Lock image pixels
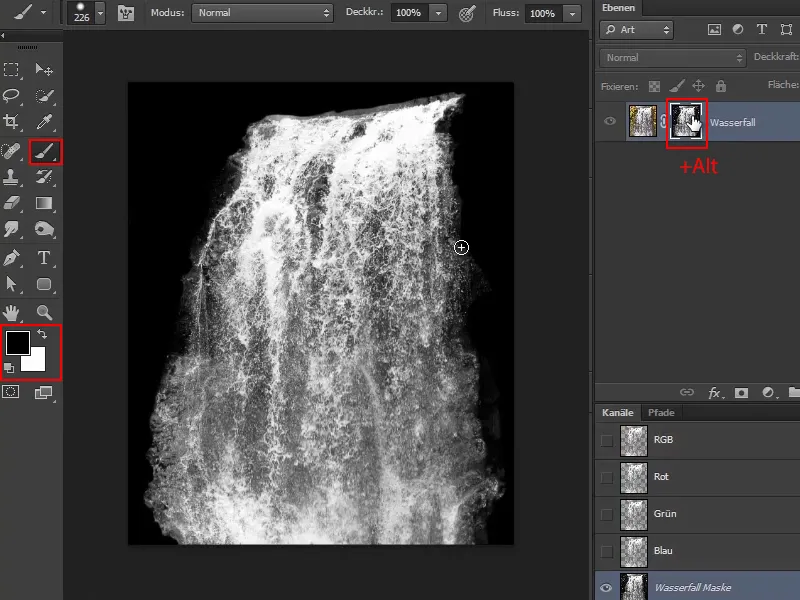 pos(677,86)
